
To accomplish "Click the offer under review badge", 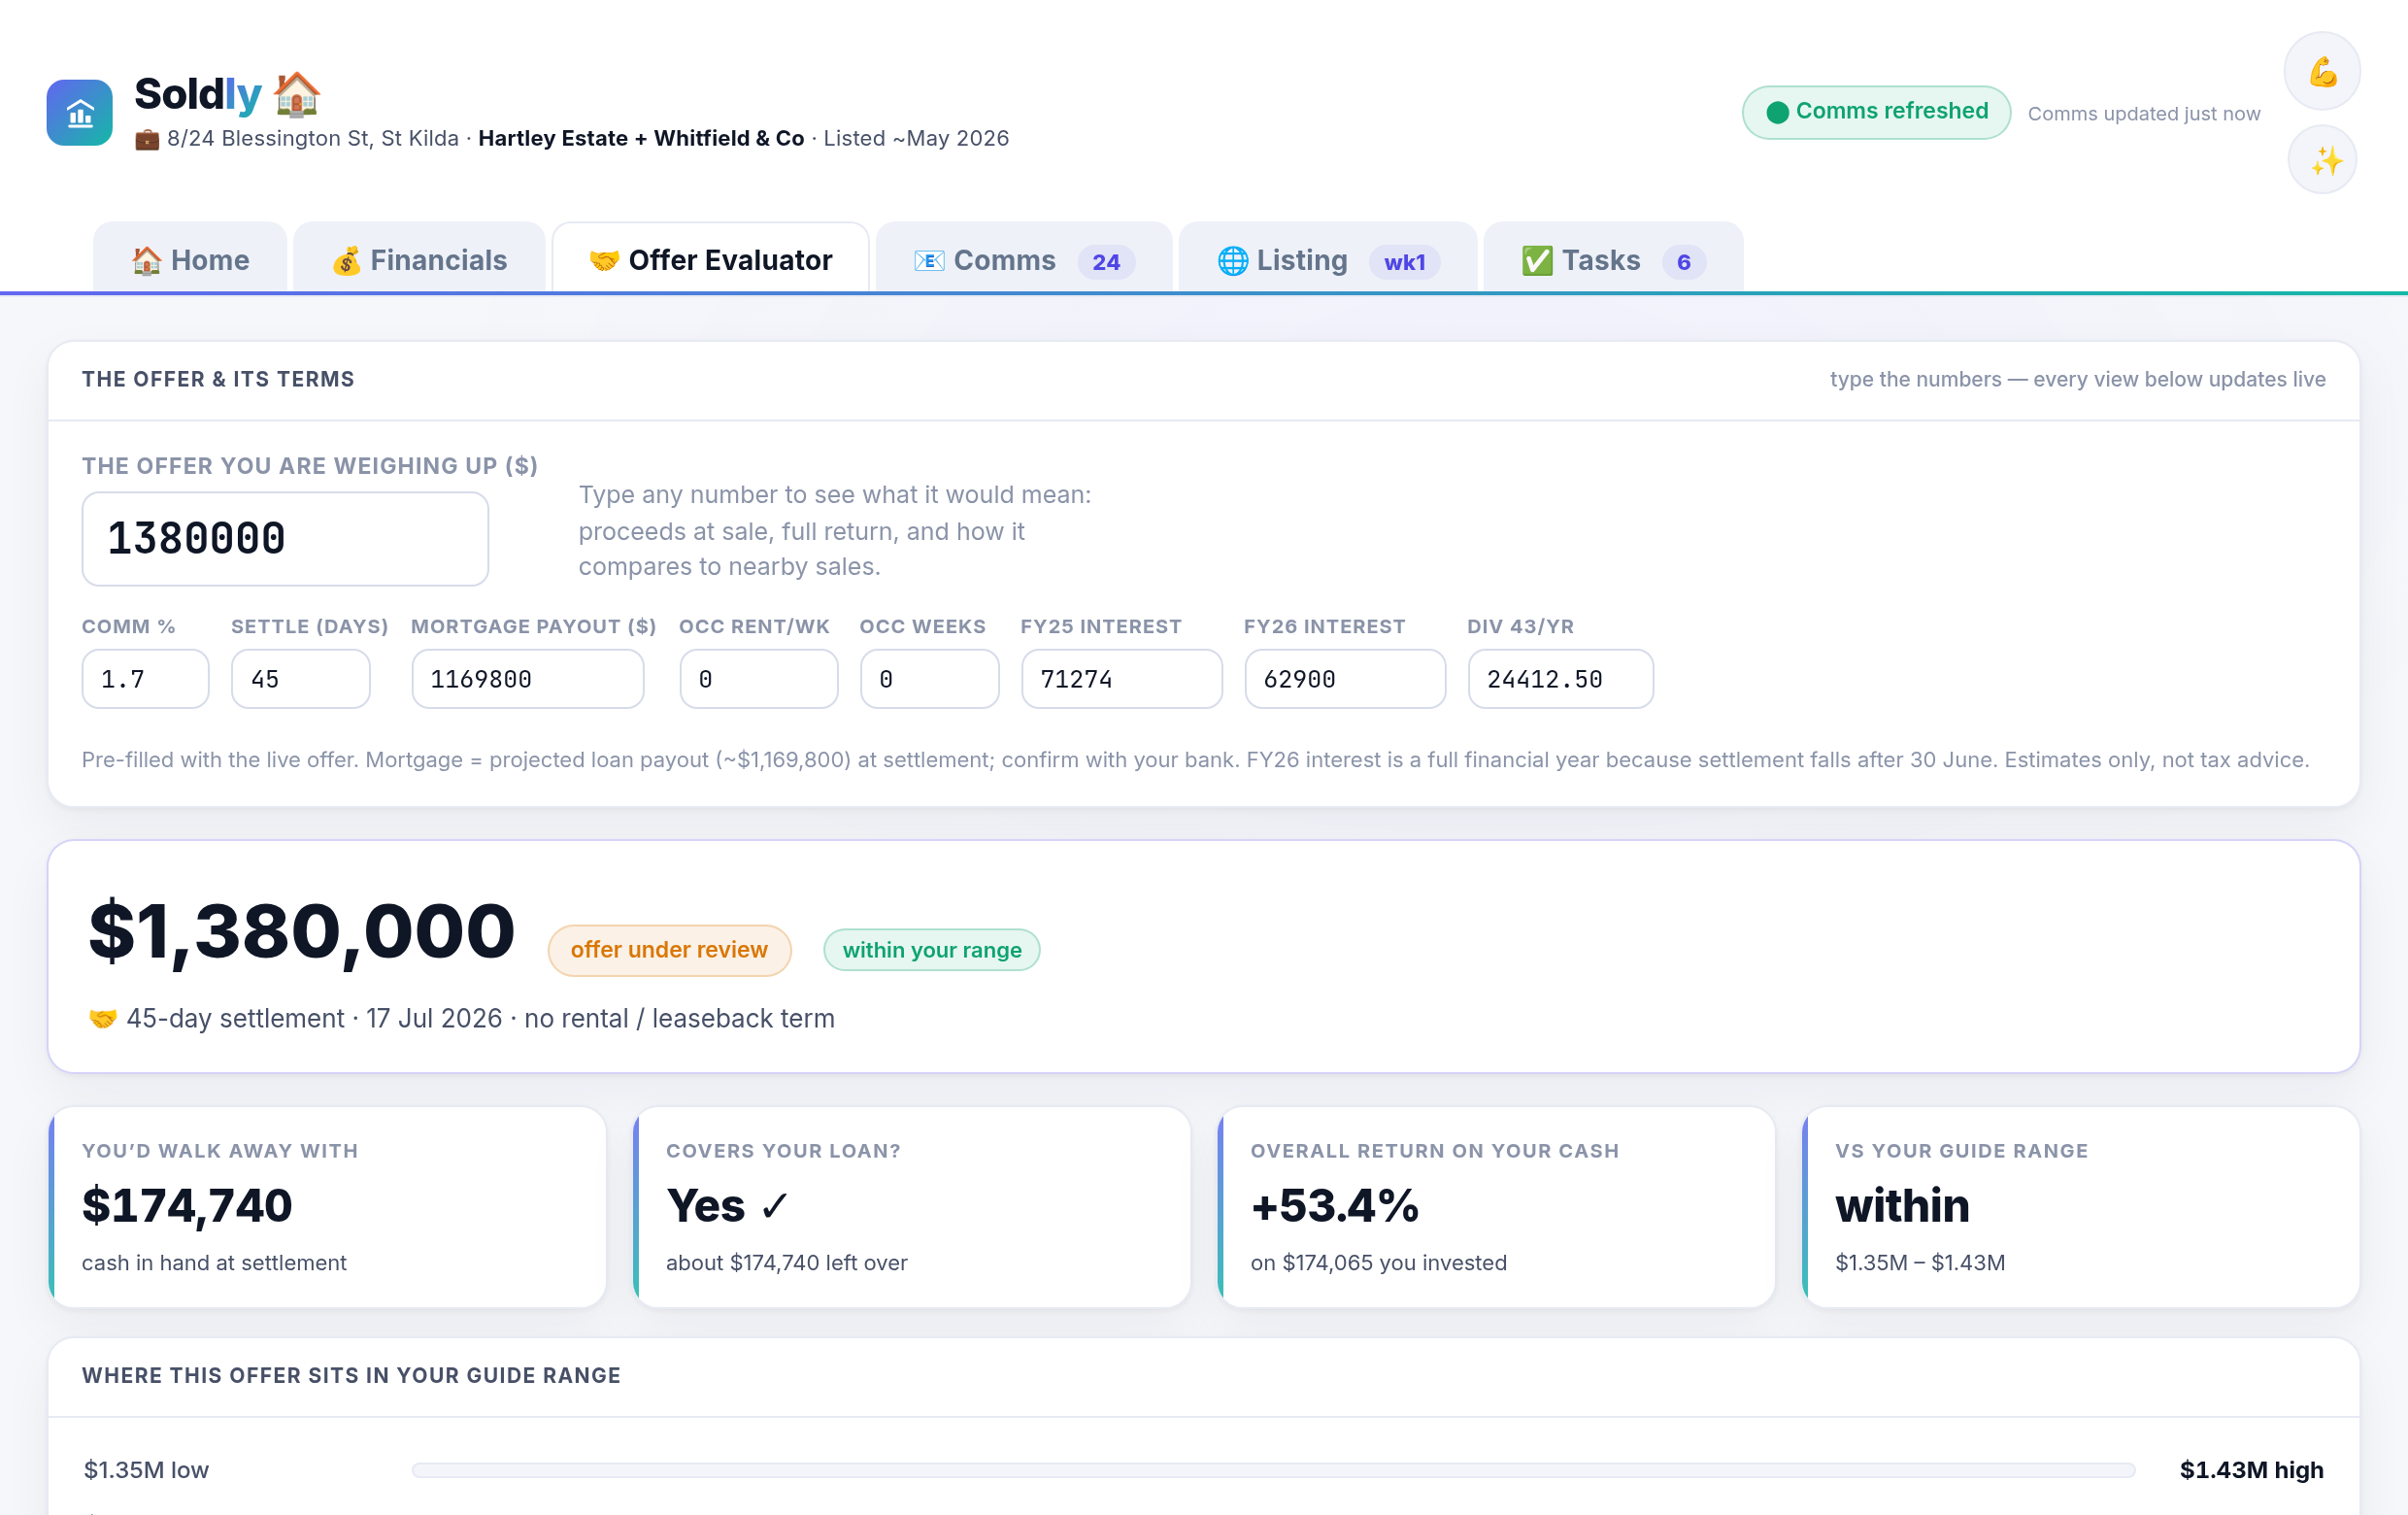I will click(669, 950).
